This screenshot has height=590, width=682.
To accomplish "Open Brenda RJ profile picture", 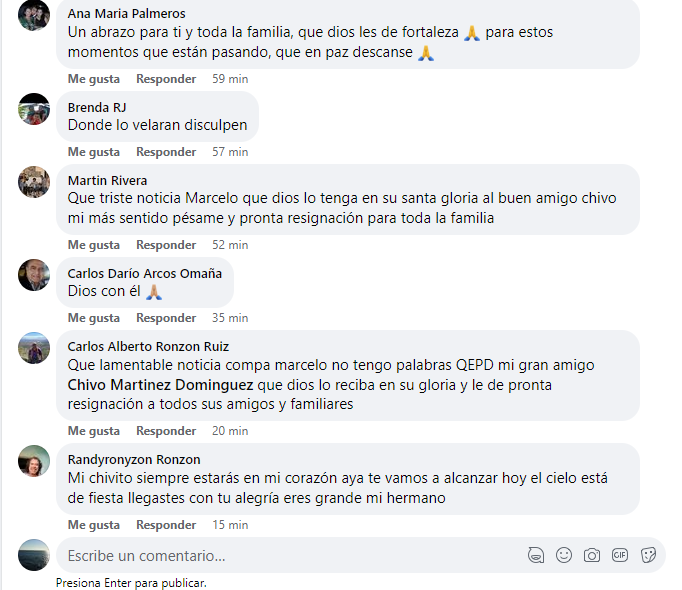I will tap(34, 109).
